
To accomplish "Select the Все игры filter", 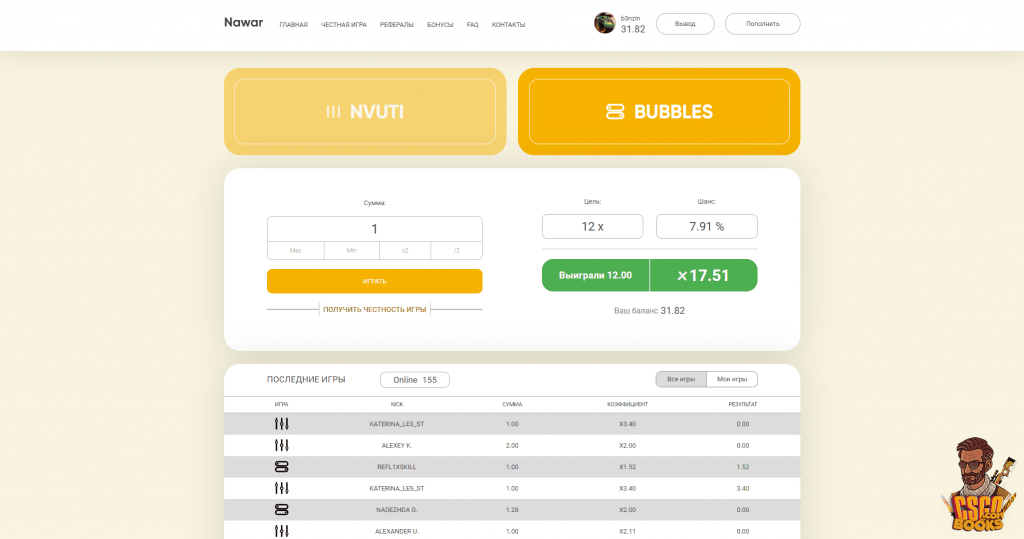I will (x=681, y=379).
